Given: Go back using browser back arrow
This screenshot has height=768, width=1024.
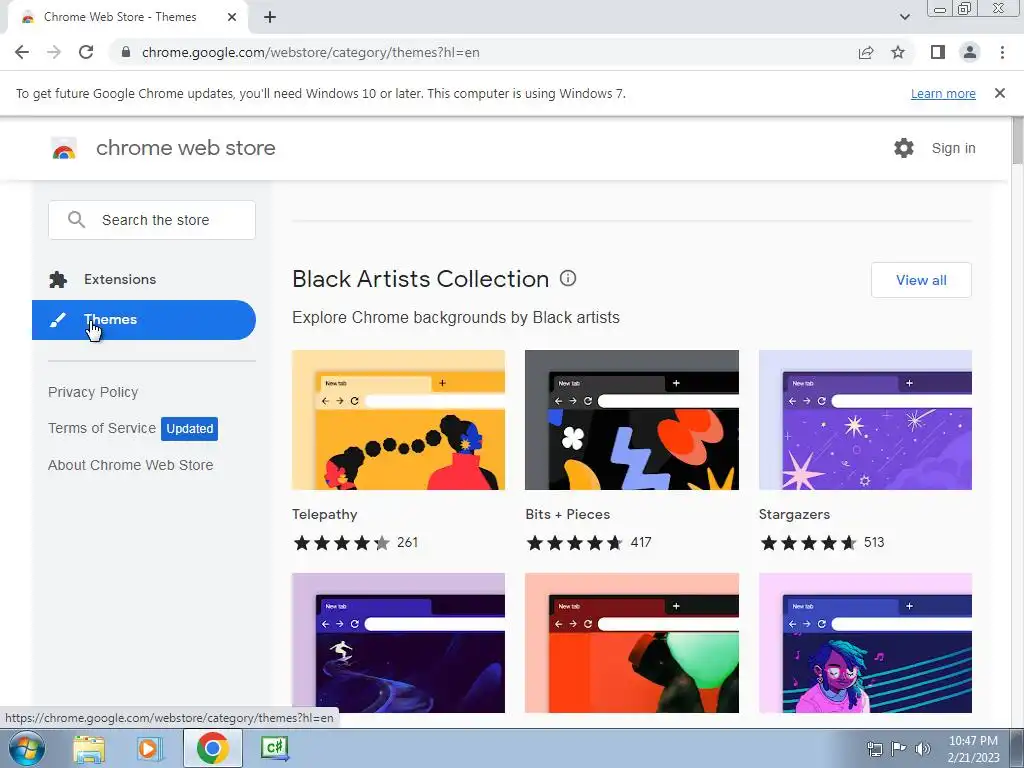Looking at the screenshot, I should pos(22,52).
